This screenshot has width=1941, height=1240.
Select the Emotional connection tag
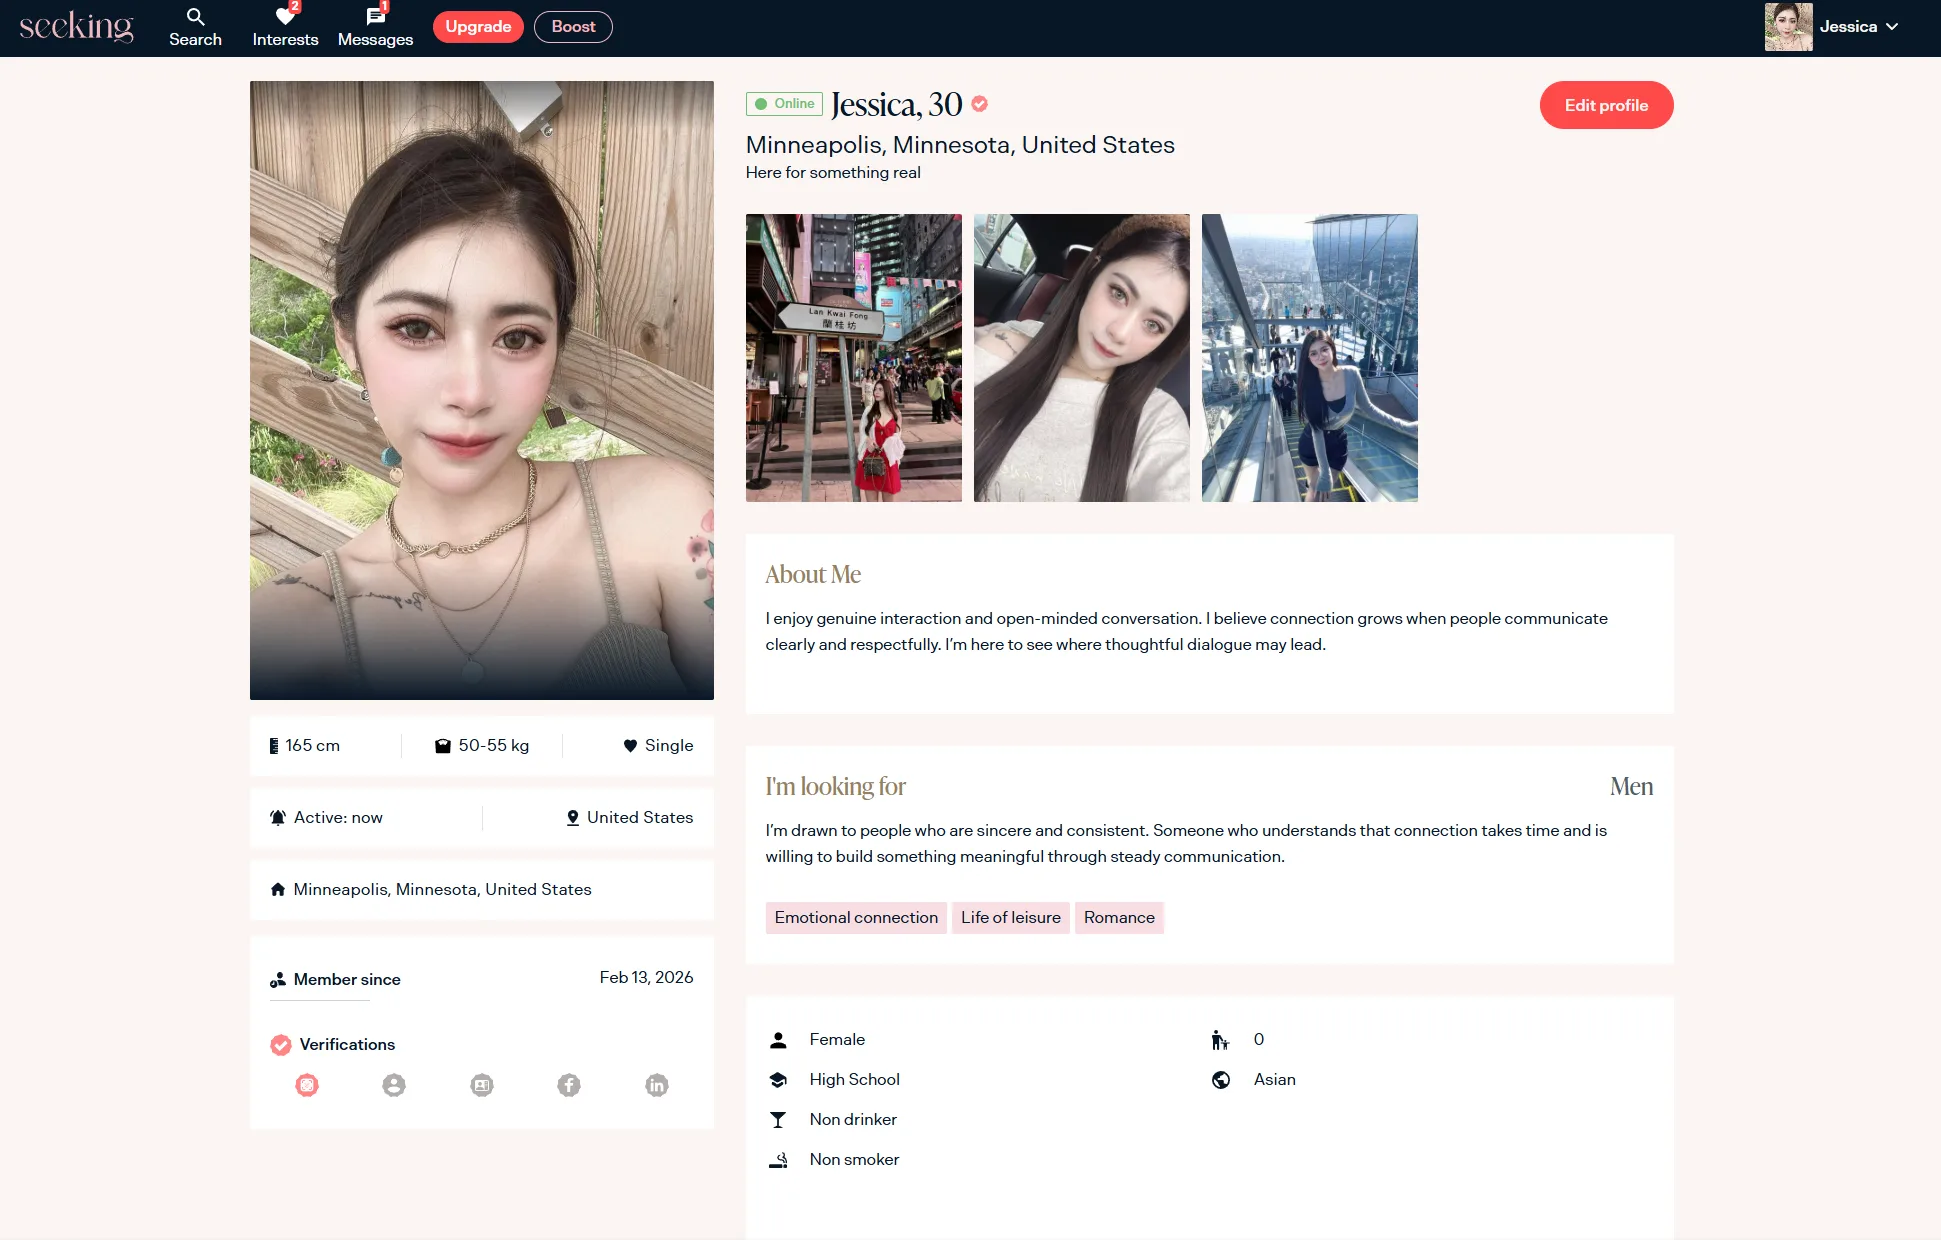click(x=856, y=917)
